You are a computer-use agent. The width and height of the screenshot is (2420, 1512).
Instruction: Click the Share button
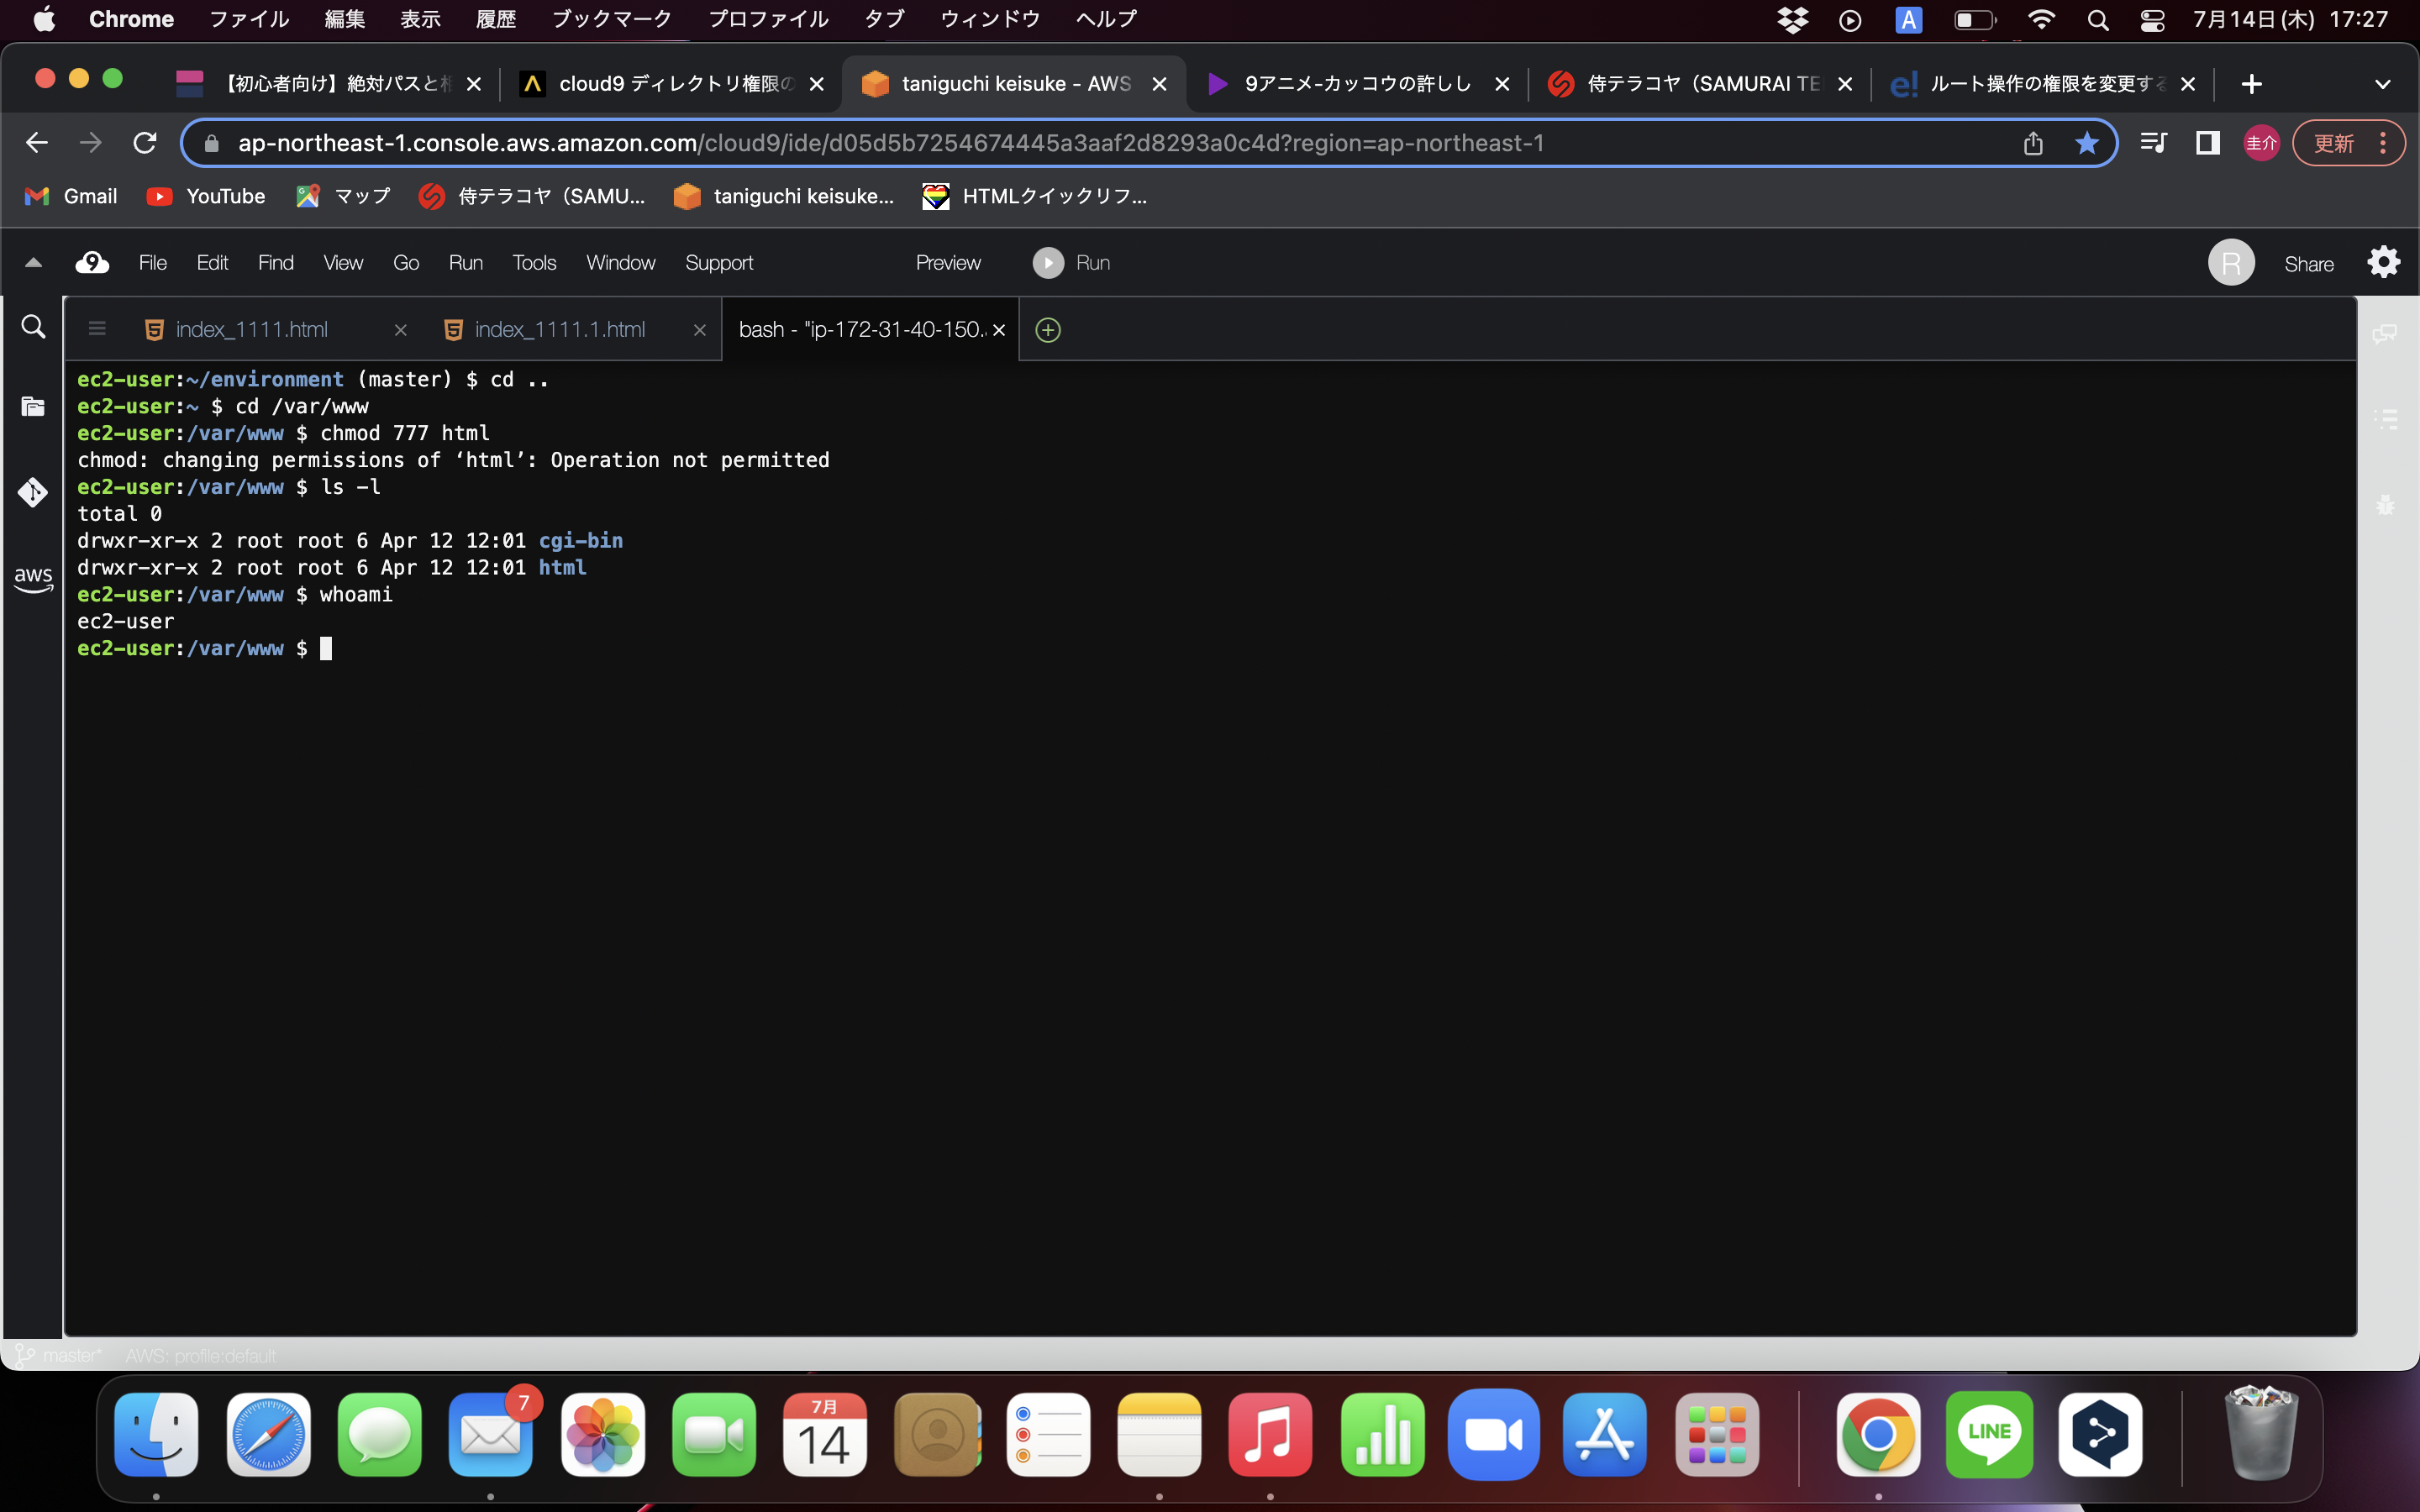point(2308,264)
